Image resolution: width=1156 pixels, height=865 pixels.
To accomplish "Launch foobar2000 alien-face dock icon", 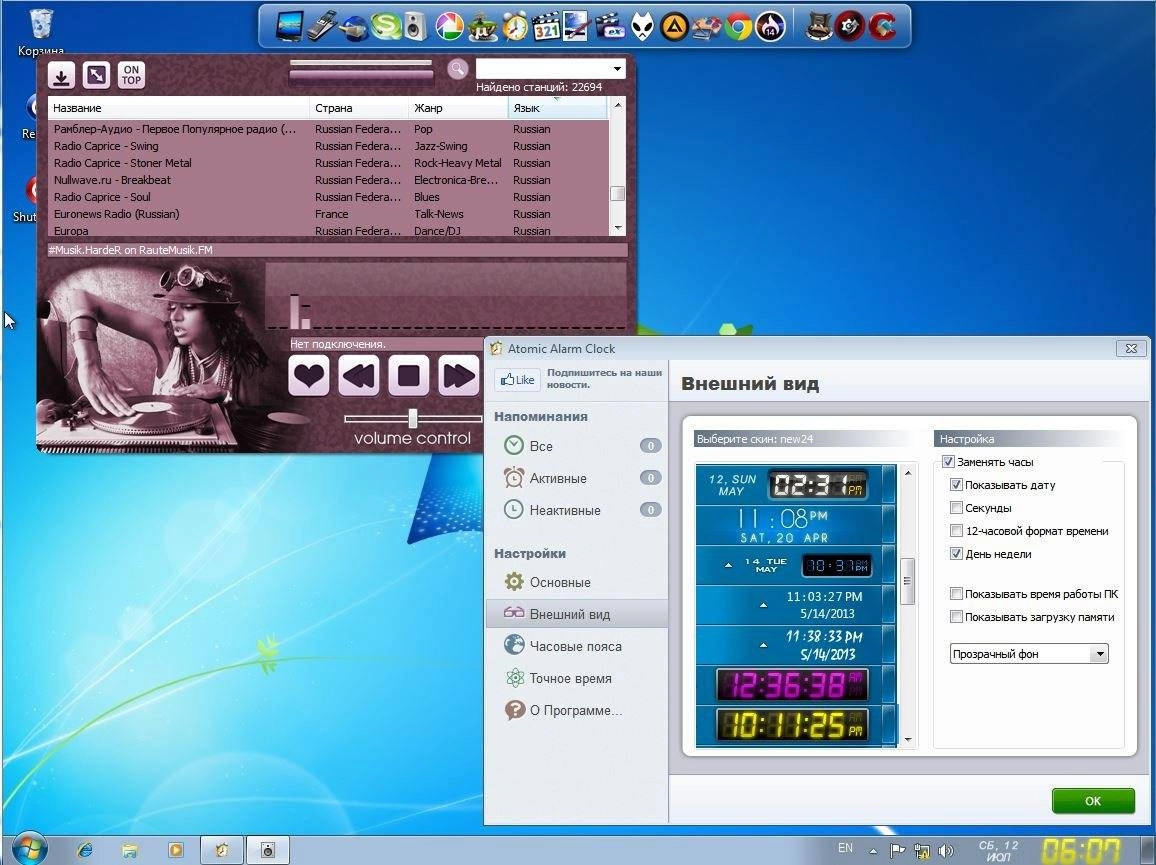I will coord(642,28).
